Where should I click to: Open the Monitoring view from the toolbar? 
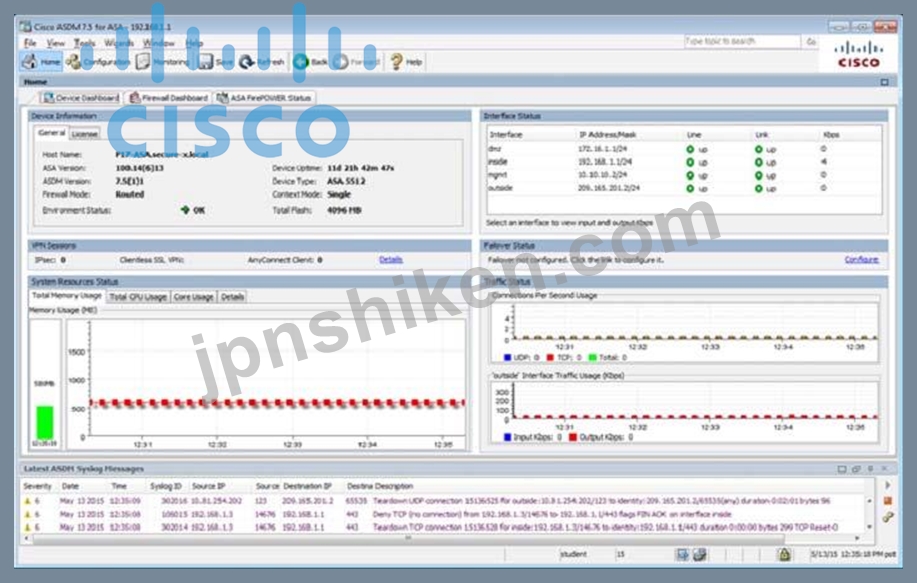coord(162,61)
